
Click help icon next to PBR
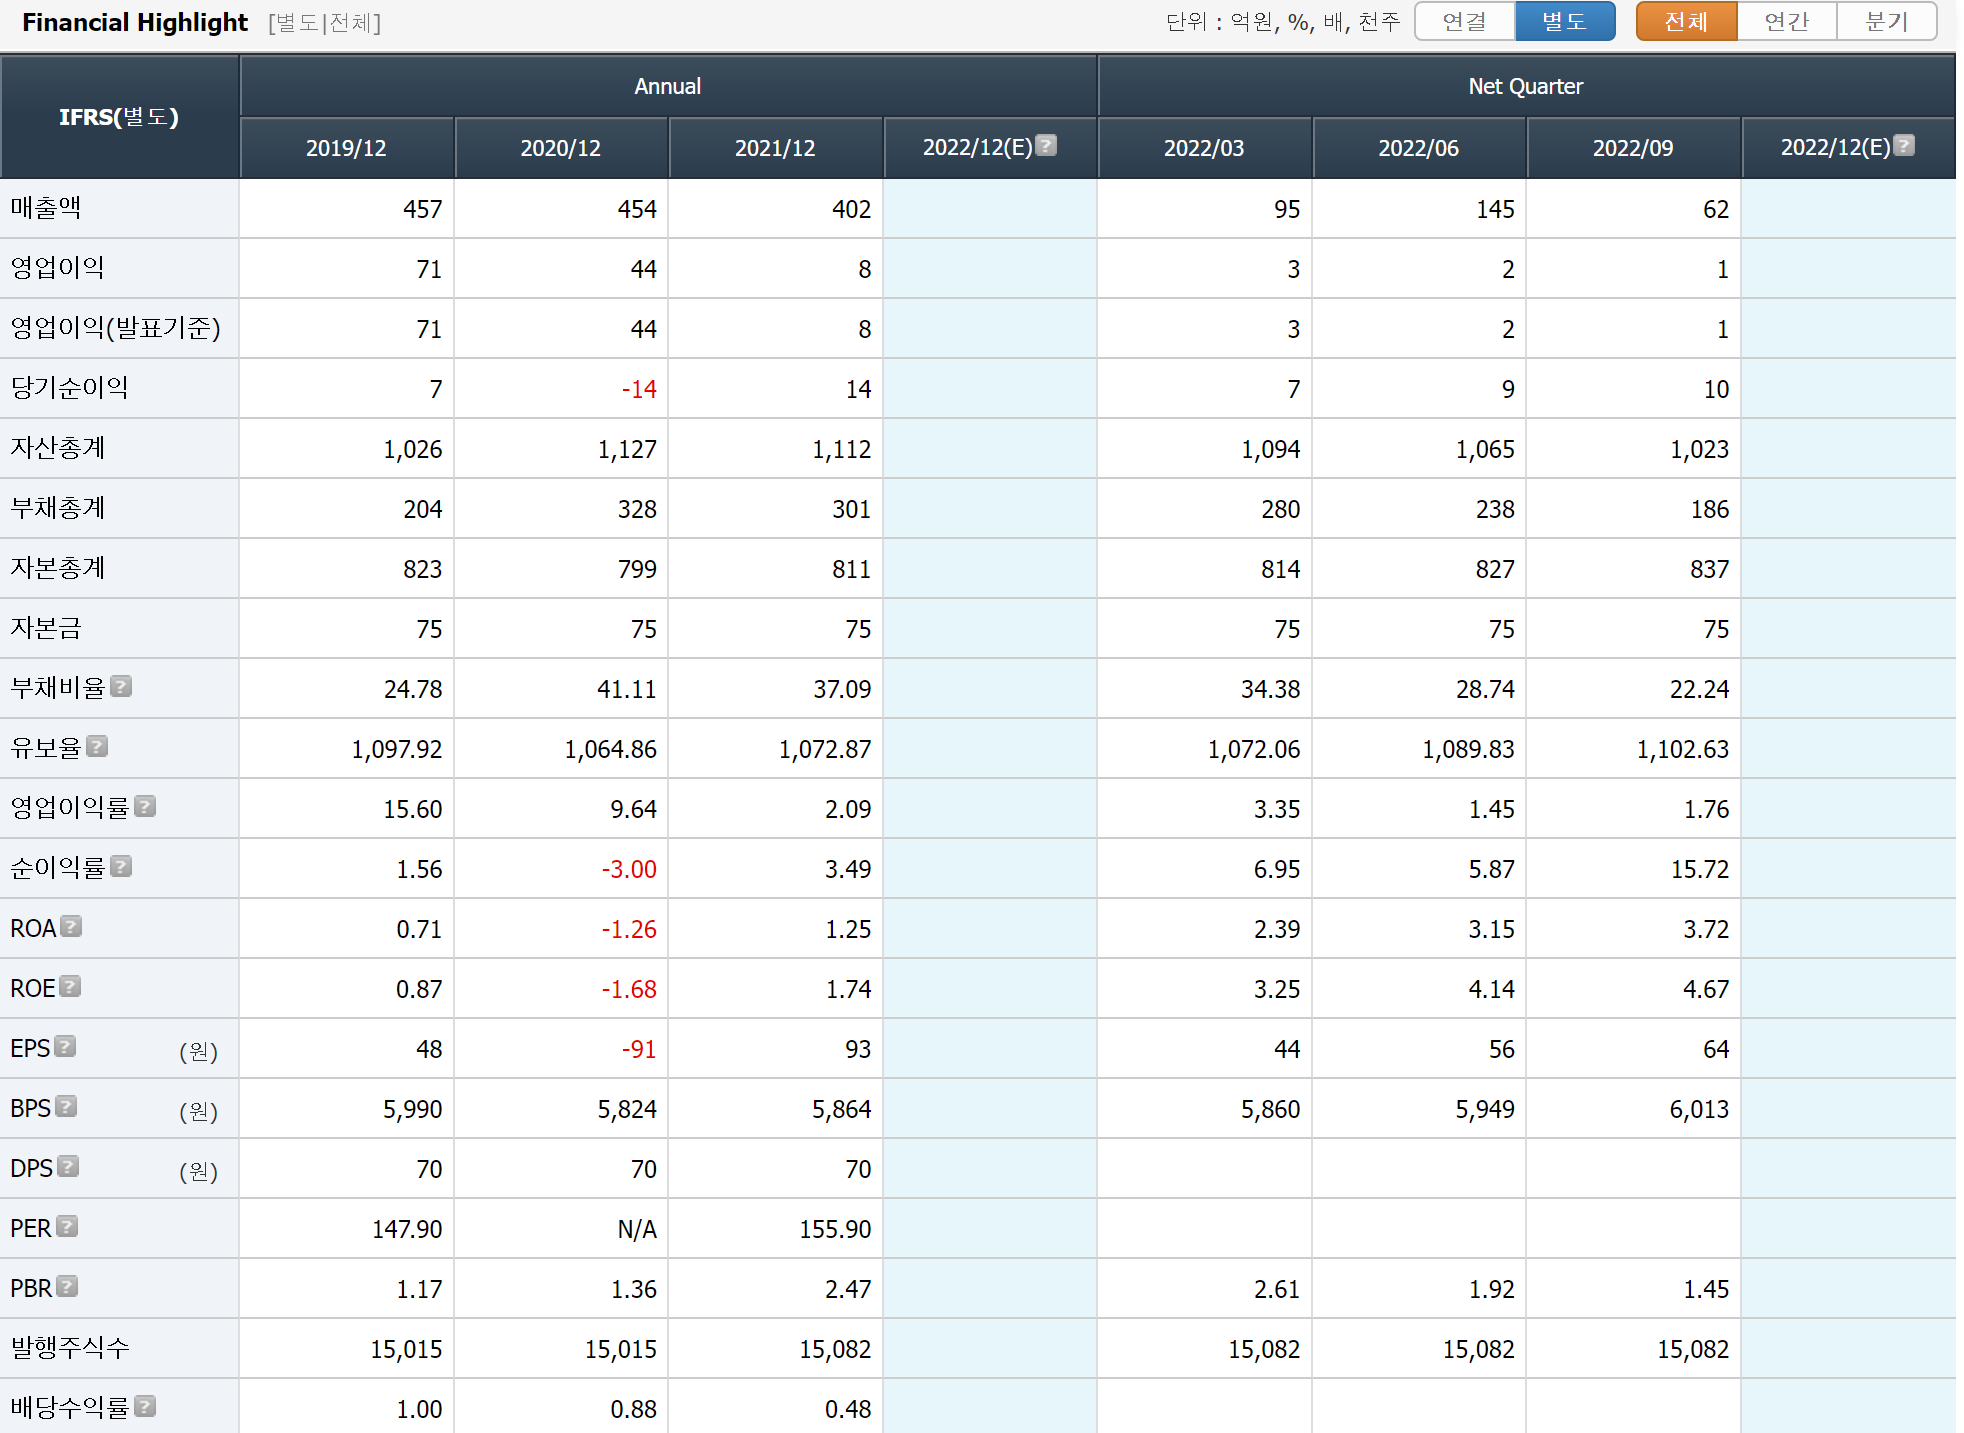(x=67, y=1287)
